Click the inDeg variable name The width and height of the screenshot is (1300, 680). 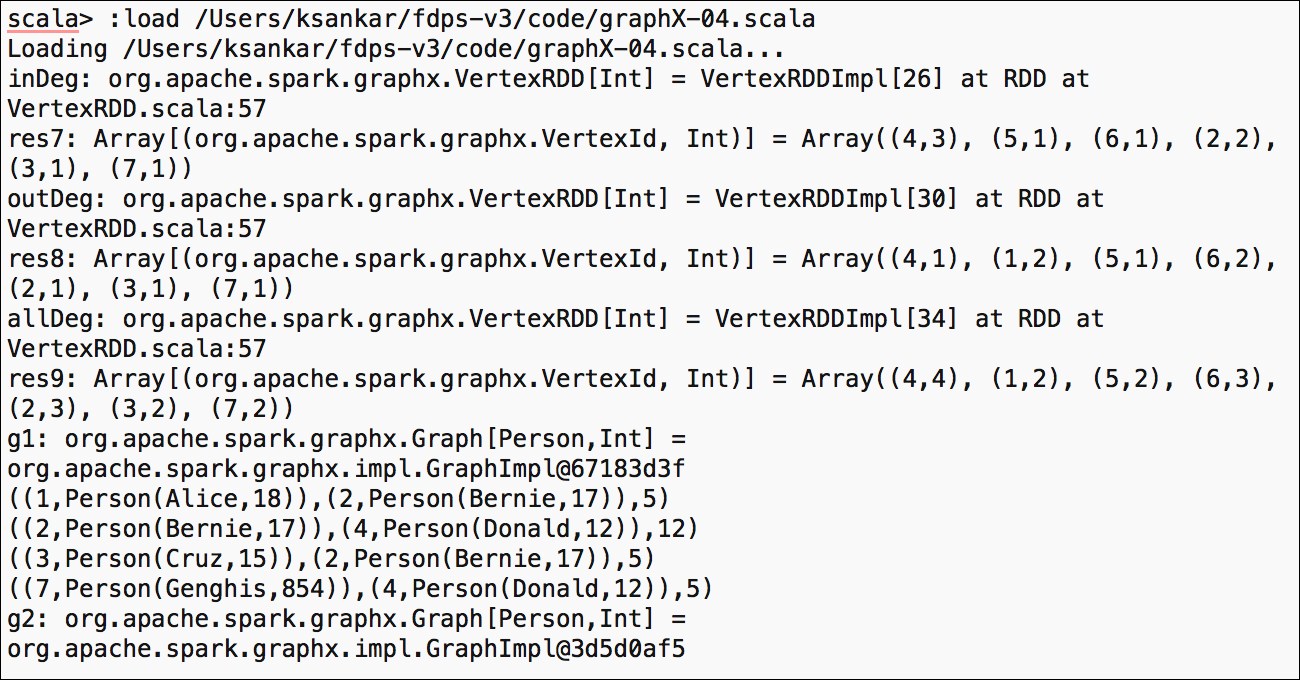tap(43, 78)
